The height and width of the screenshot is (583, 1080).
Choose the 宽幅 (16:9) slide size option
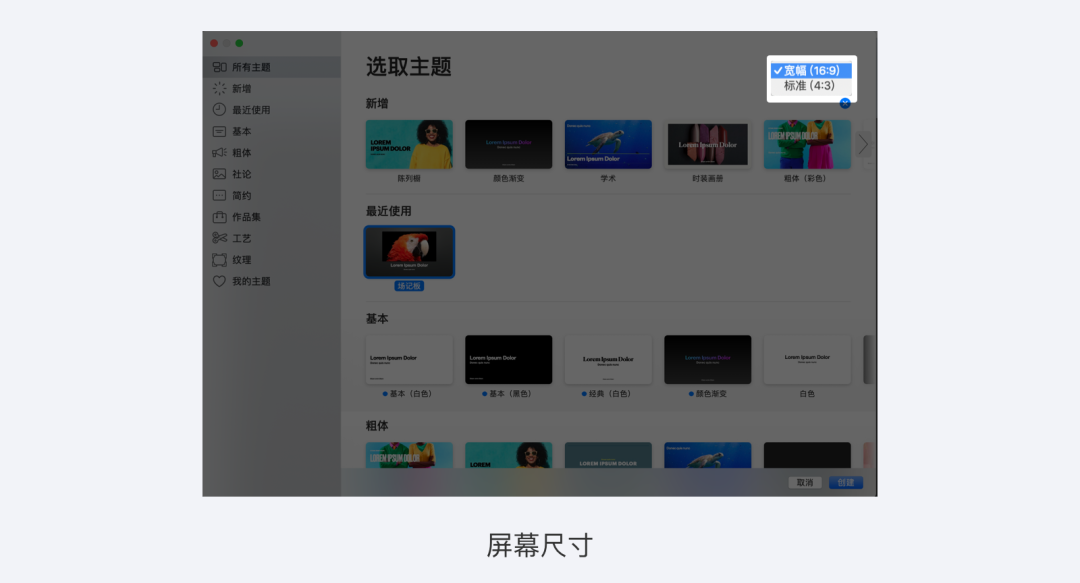(x=811, y=70)
